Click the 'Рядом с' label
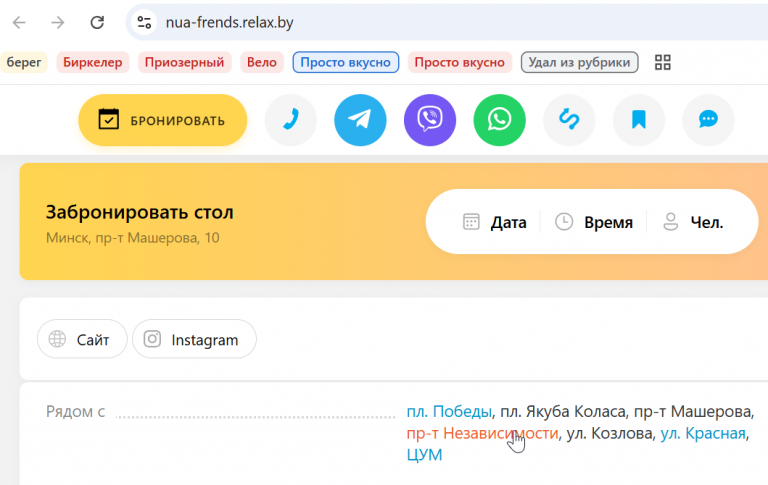The image size is (768, 485). pos(75,412)
